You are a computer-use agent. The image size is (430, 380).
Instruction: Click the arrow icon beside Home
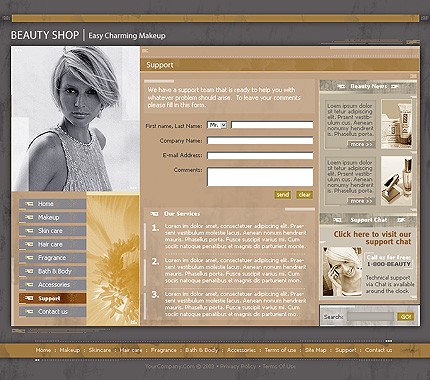pos(29,204)
